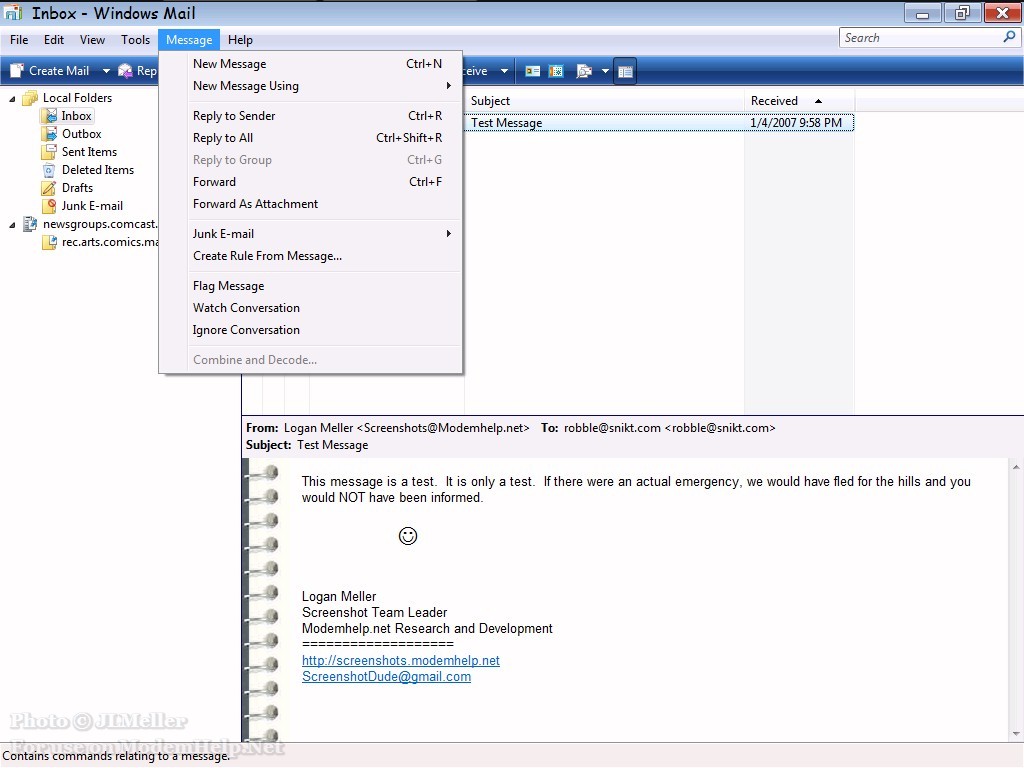Open the File menu
The image size is (1024, 768).
[19, 40]
